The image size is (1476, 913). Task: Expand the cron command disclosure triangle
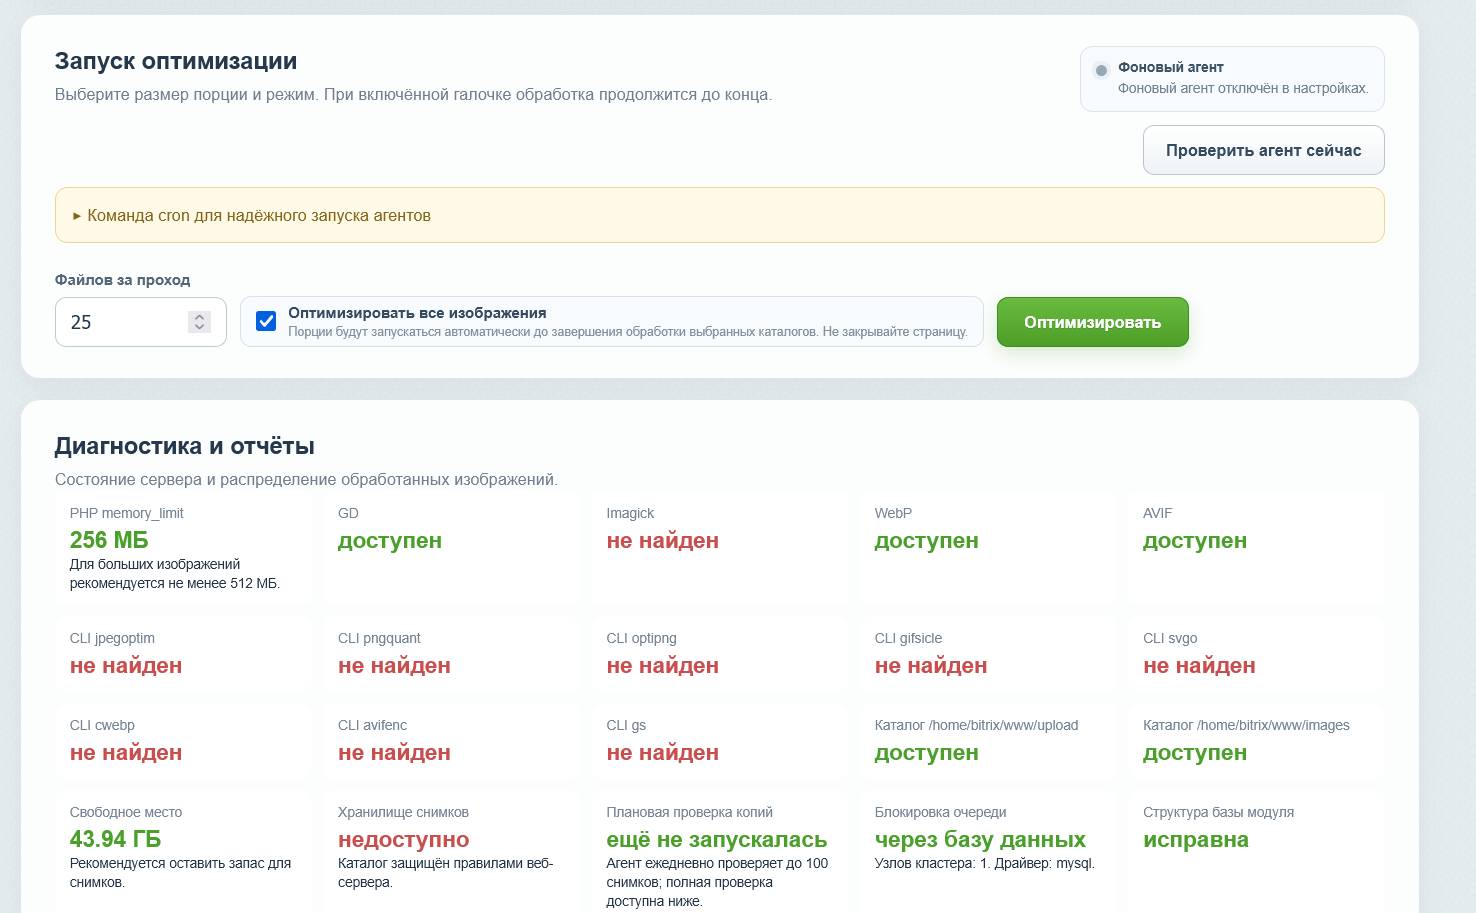[x=77, y=216]
